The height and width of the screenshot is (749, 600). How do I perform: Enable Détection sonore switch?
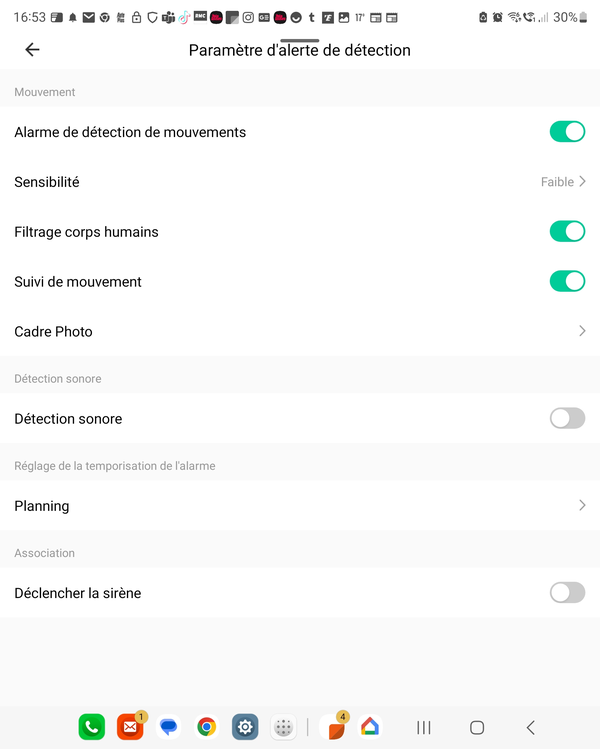click(567, 418)
